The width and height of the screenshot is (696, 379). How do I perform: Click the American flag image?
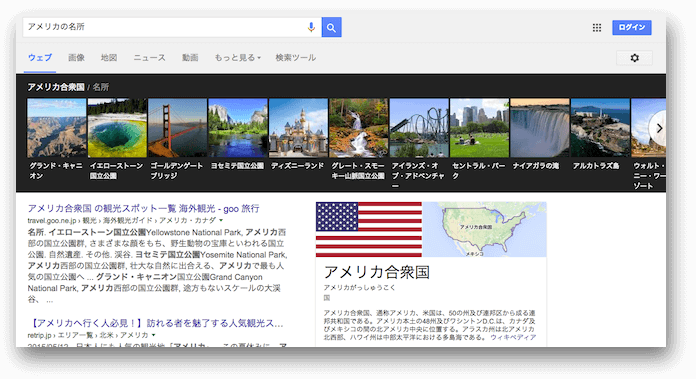point(369,229)
